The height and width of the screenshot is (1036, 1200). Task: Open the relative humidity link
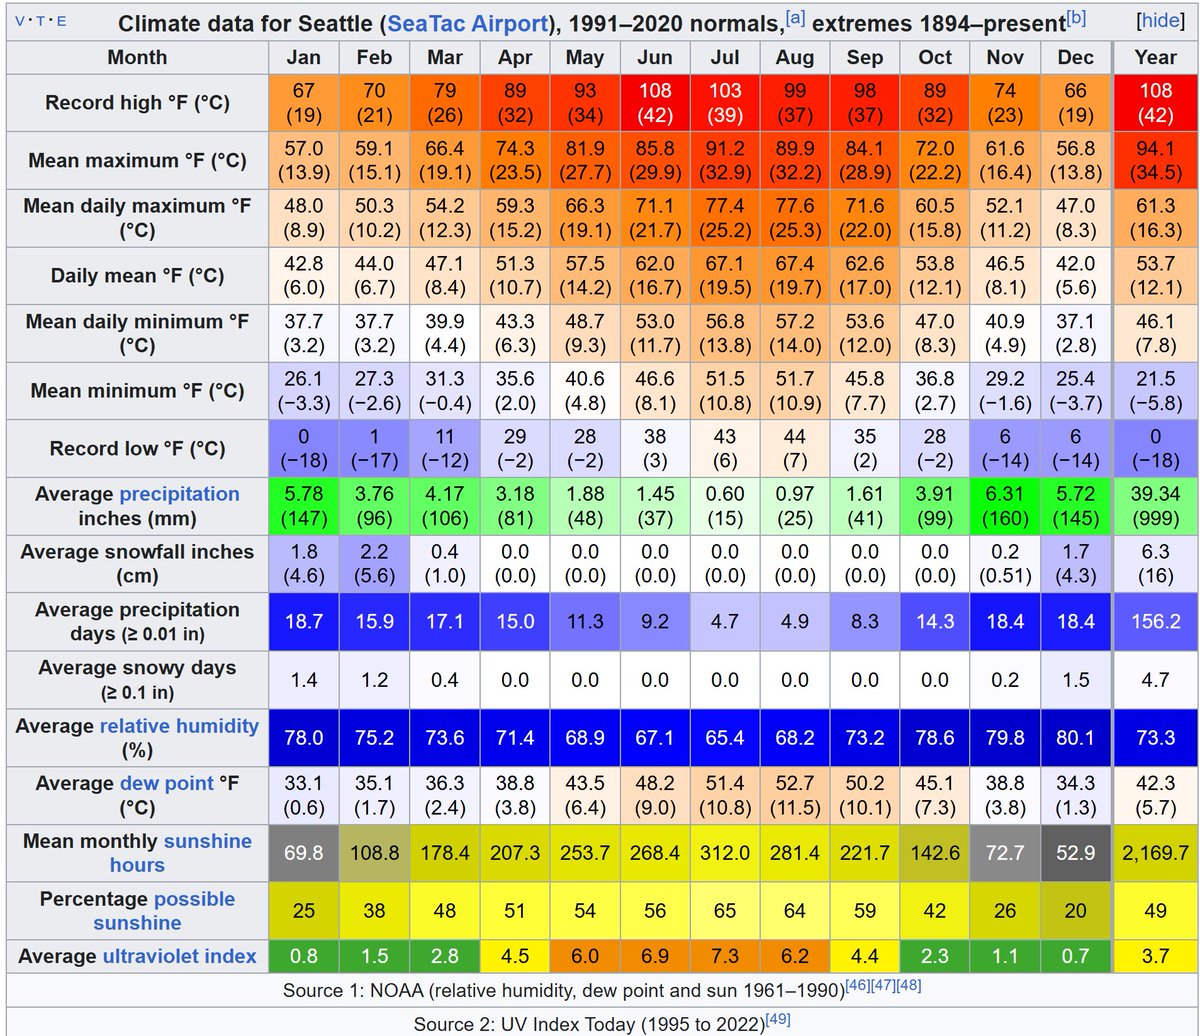pyautogui.click(x=179, y=726)
